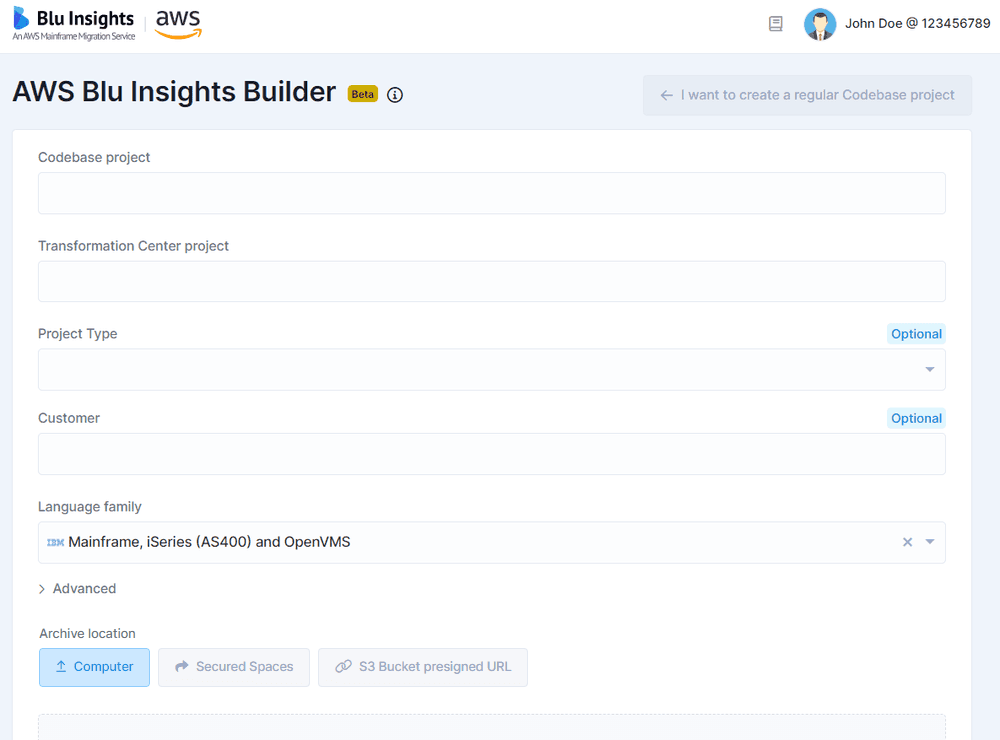Select S3 Bucket presigned URL option
The width and height of the screenshot is (1000, 740).
[x=423, y=667]
